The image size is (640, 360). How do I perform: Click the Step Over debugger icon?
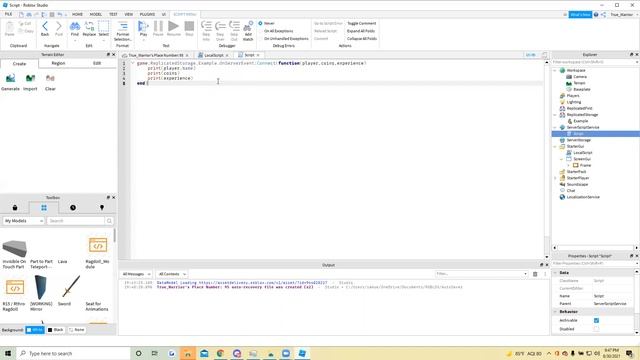pyautogui.click(x=220, y=31)
